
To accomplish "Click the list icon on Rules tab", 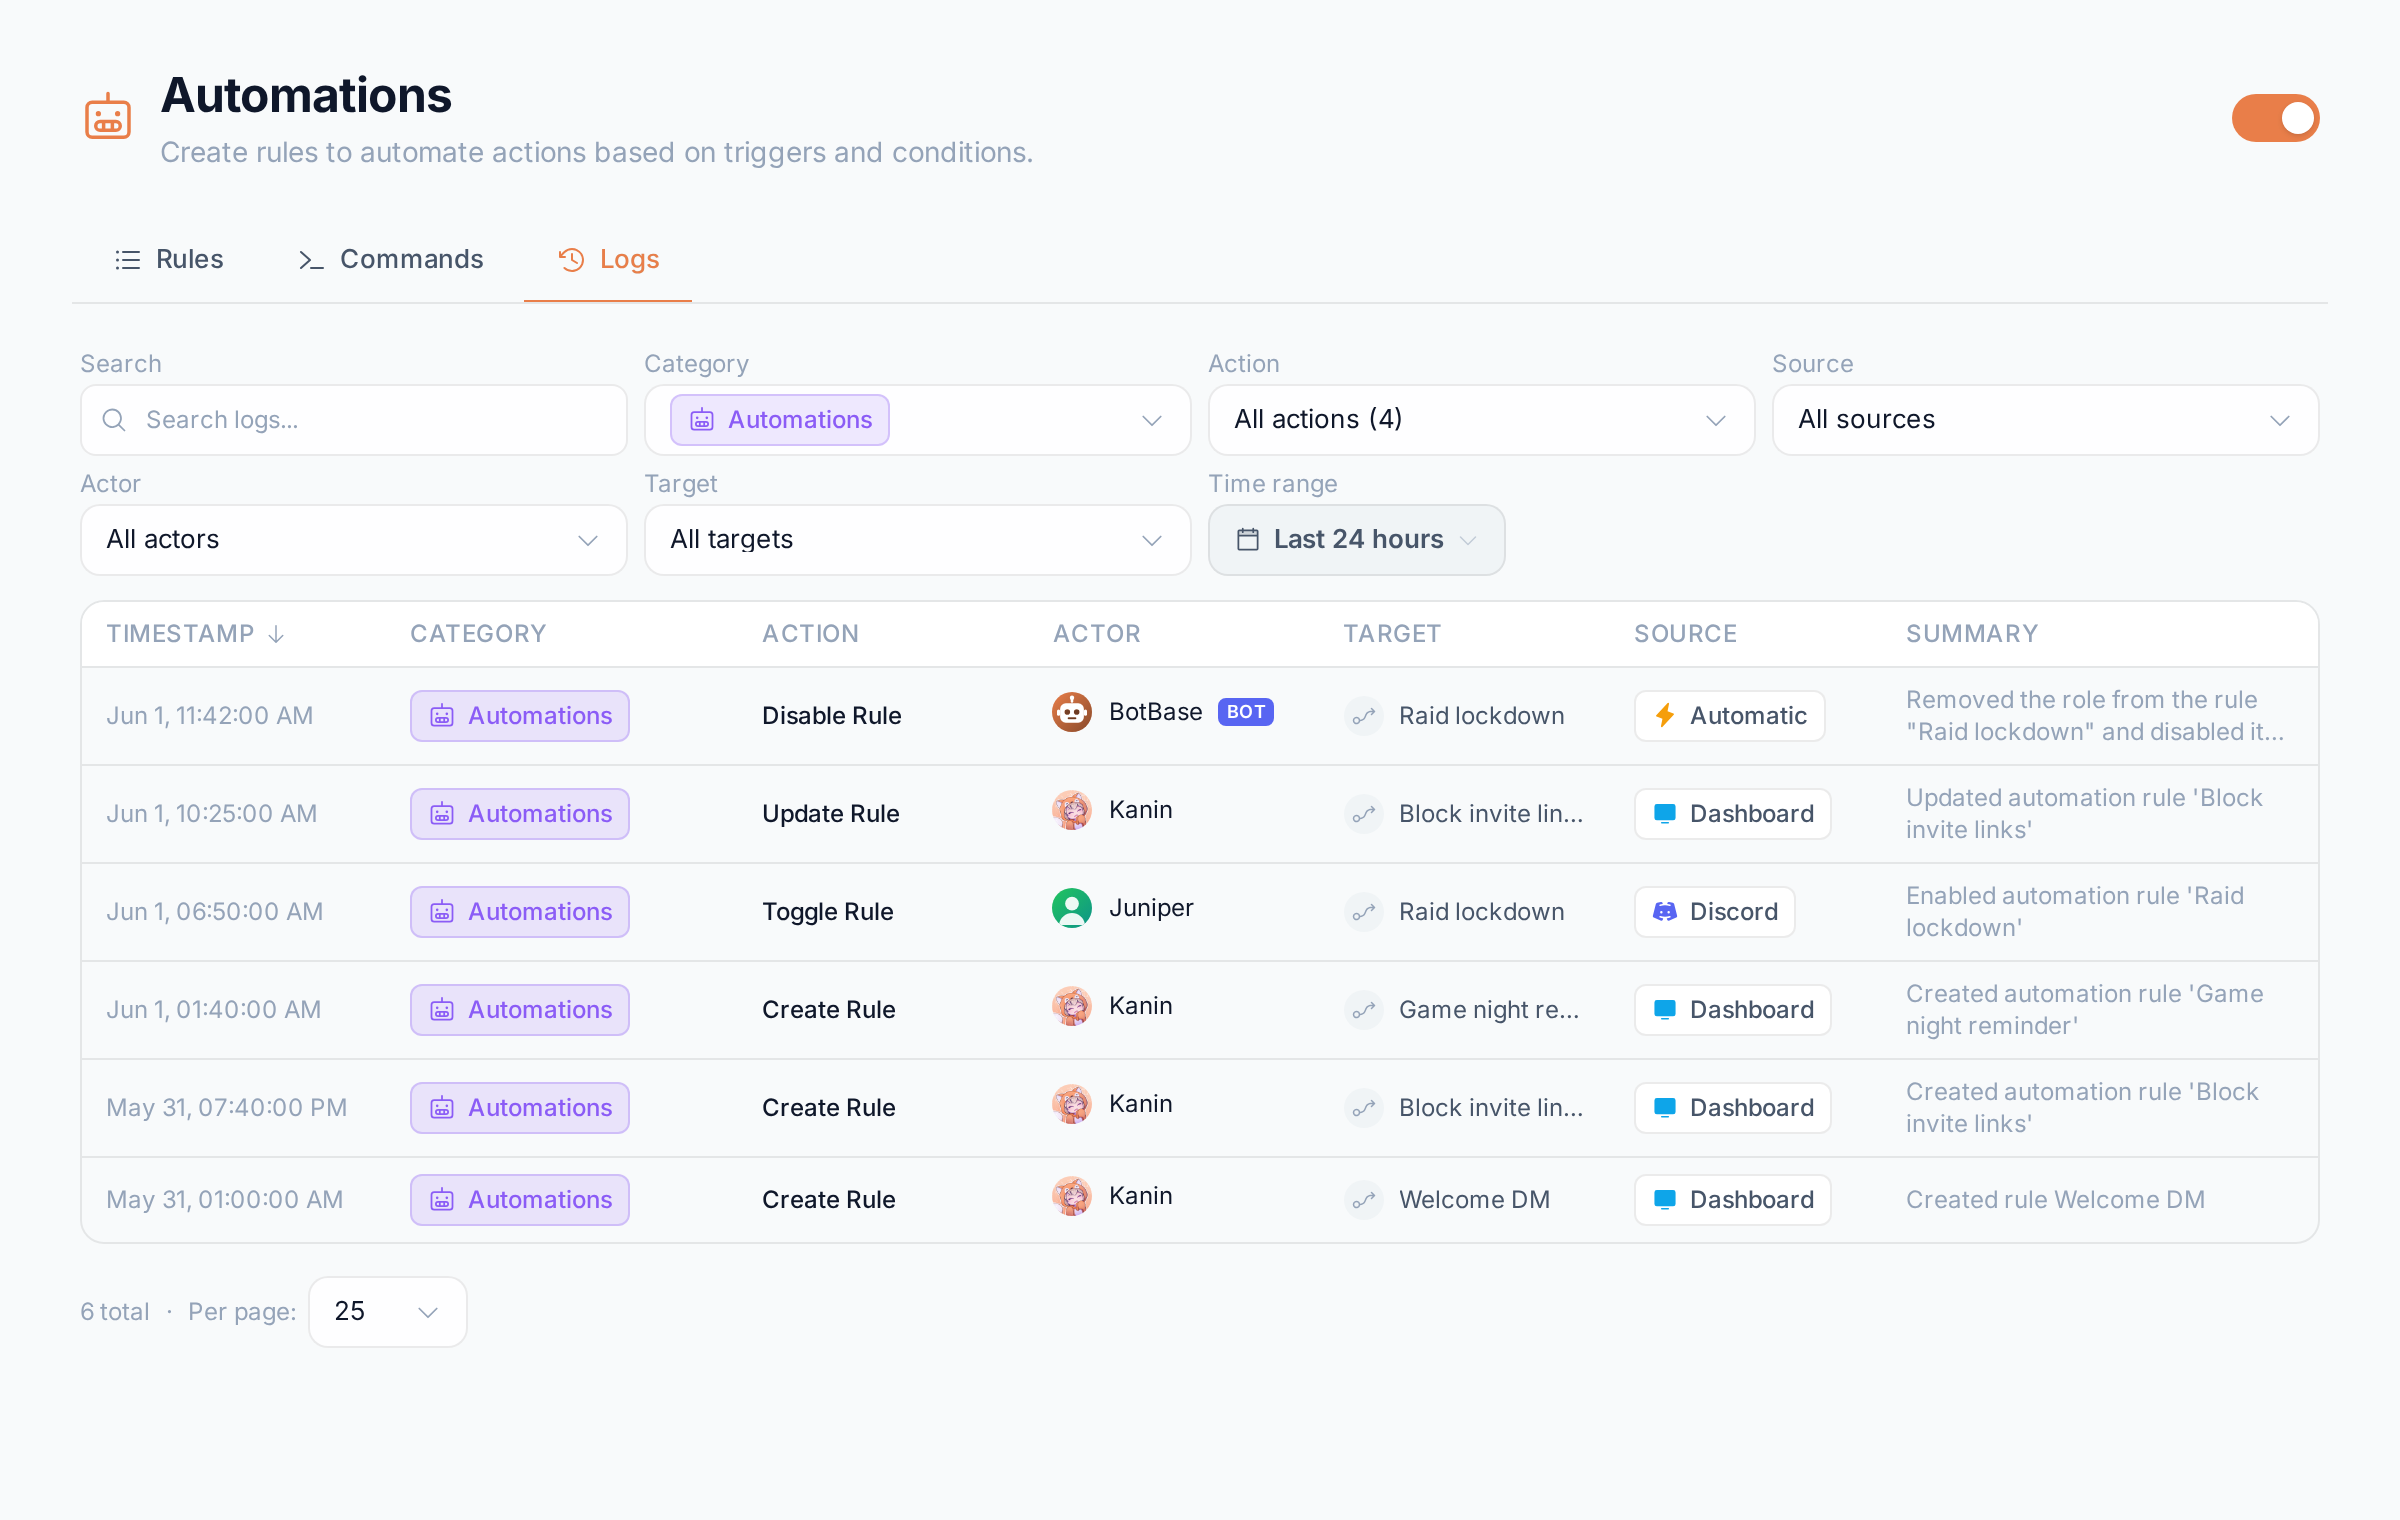I will click(128, 260).
